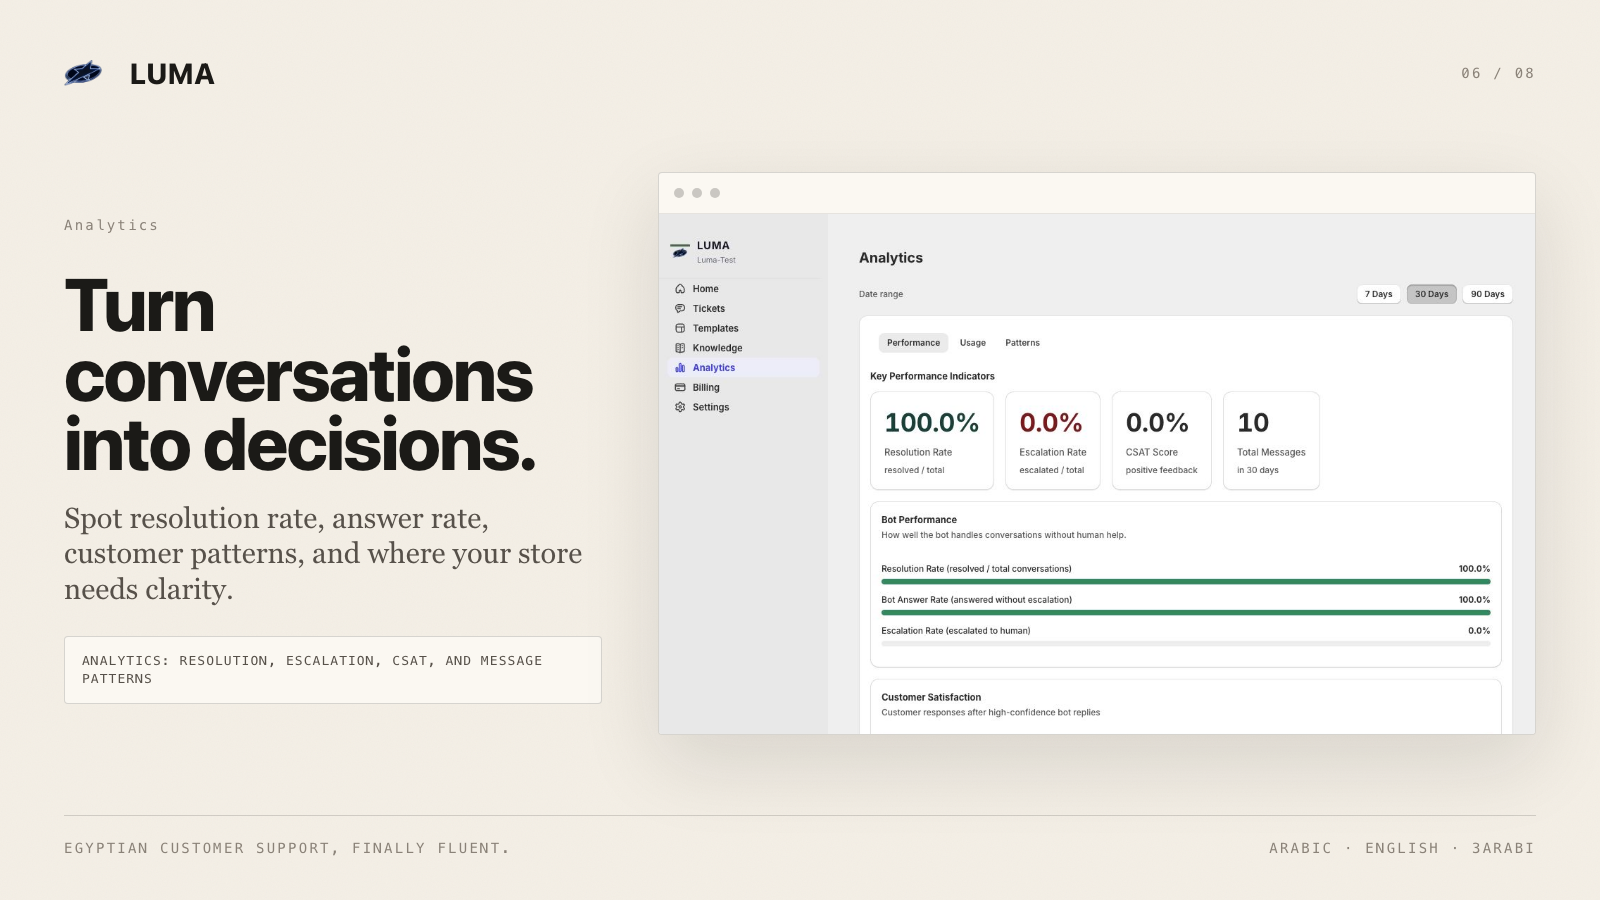Click the first window control dot
1600x900 pixels.
(x=679, y=193)
